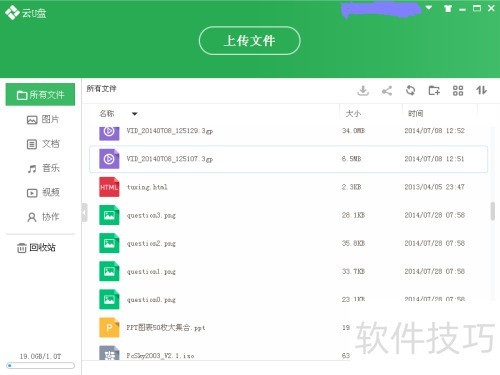The height and width of the screenshot is (375, 500).
Task: Open the 所有文件 category
Action: pos(40,95)
